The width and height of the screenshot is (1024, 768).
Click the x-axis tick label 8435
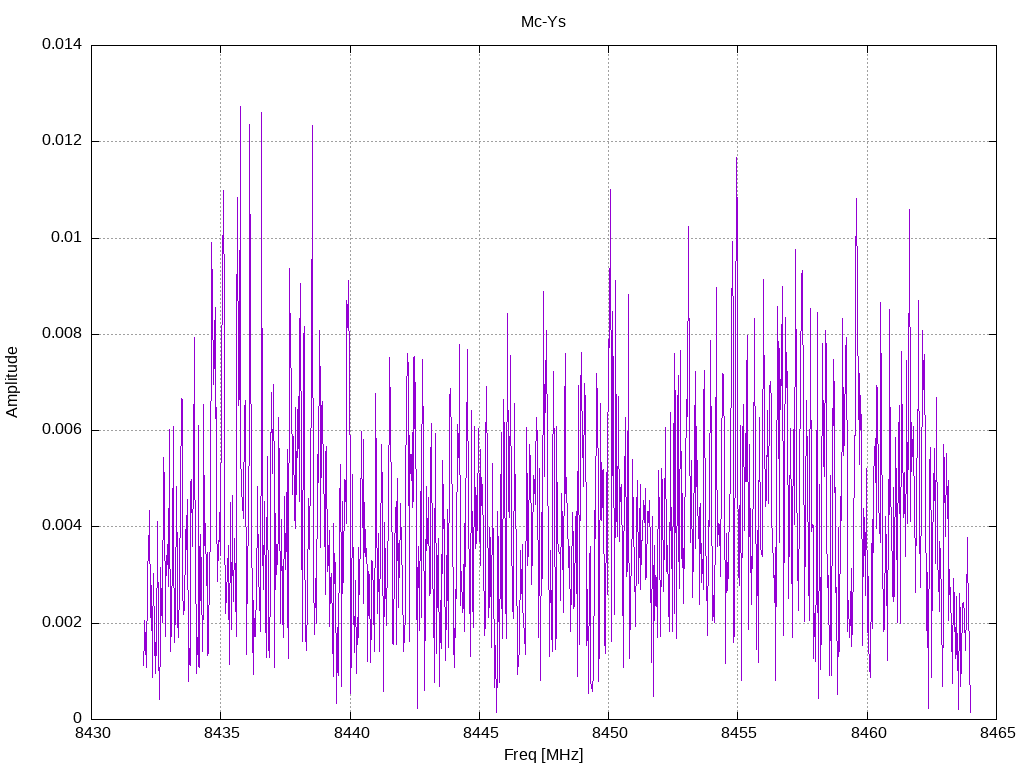(x=221, y=733)
